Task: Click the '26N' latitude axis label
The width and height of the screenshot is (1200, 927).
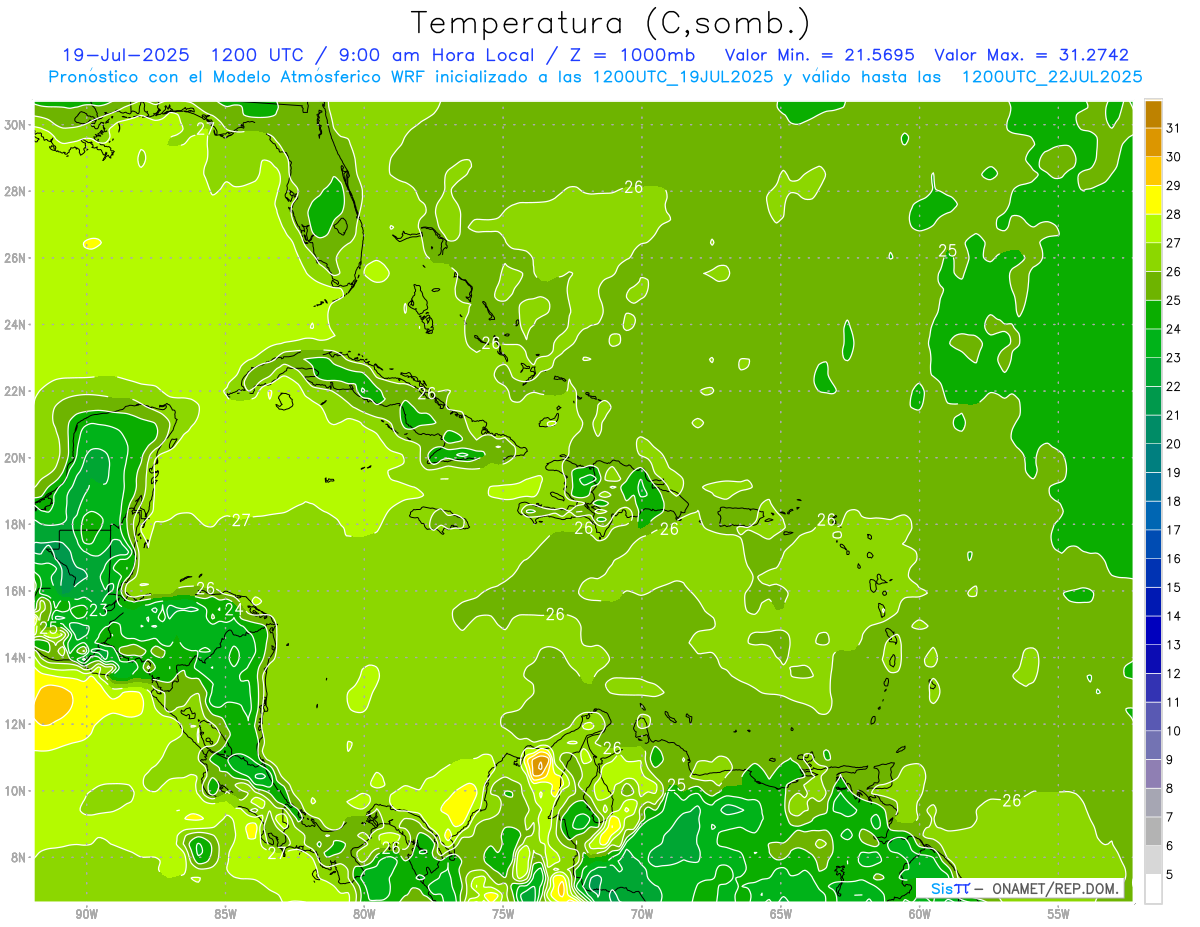Action: click(x=15, y=257)
